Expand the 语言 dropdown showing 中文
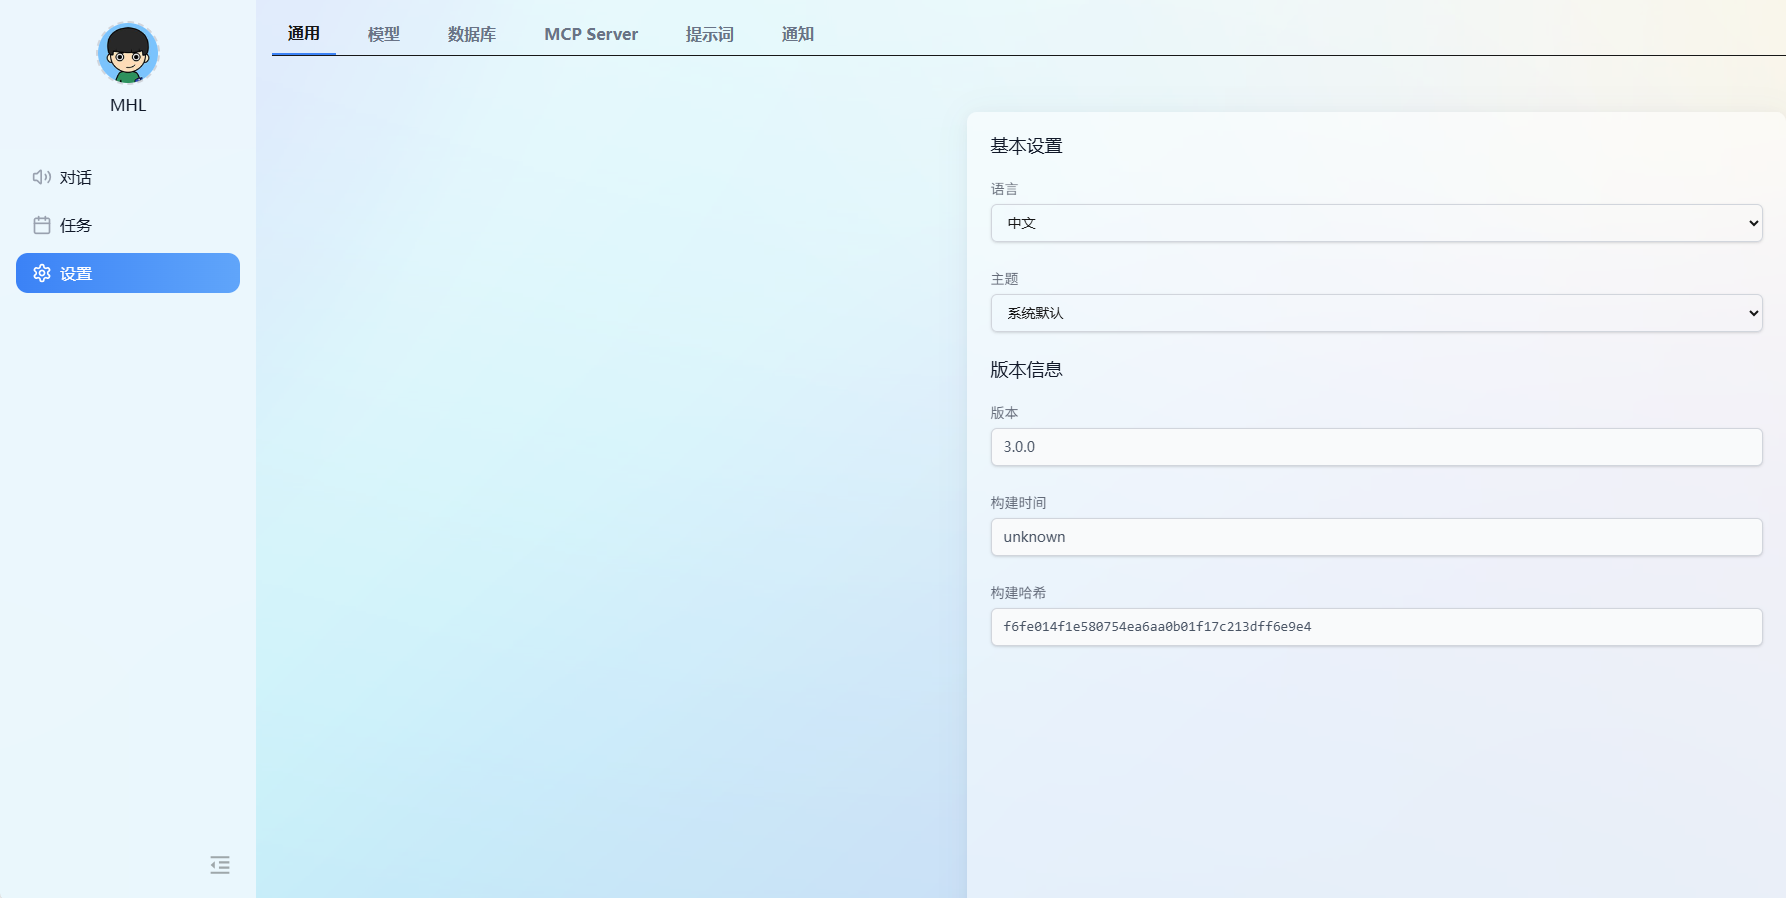Screen dimensions: 1786x898 [x=1376, y=223]
